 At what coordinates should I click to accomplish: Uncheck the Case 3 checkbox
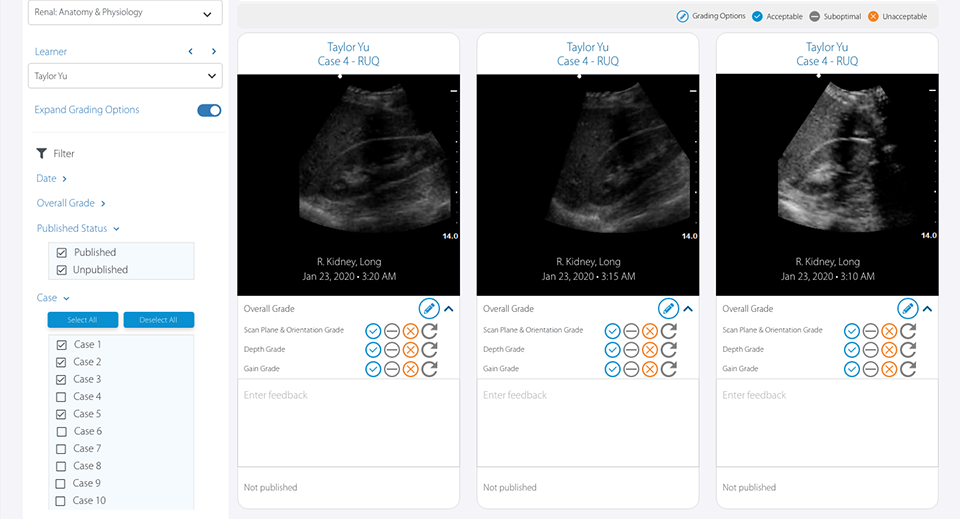click(61, 379)
